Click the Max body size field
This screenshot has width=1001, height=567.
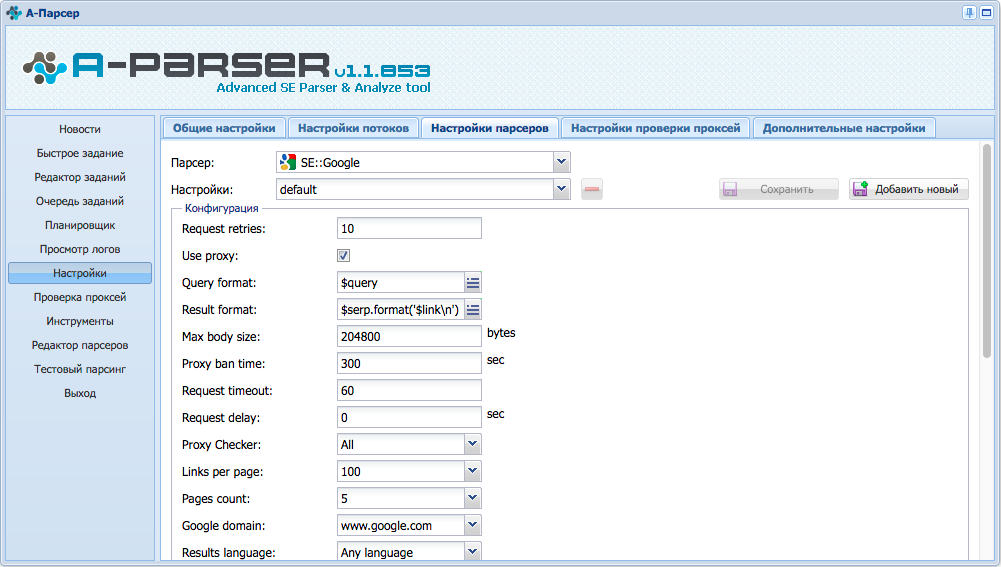tap(409, 336)
